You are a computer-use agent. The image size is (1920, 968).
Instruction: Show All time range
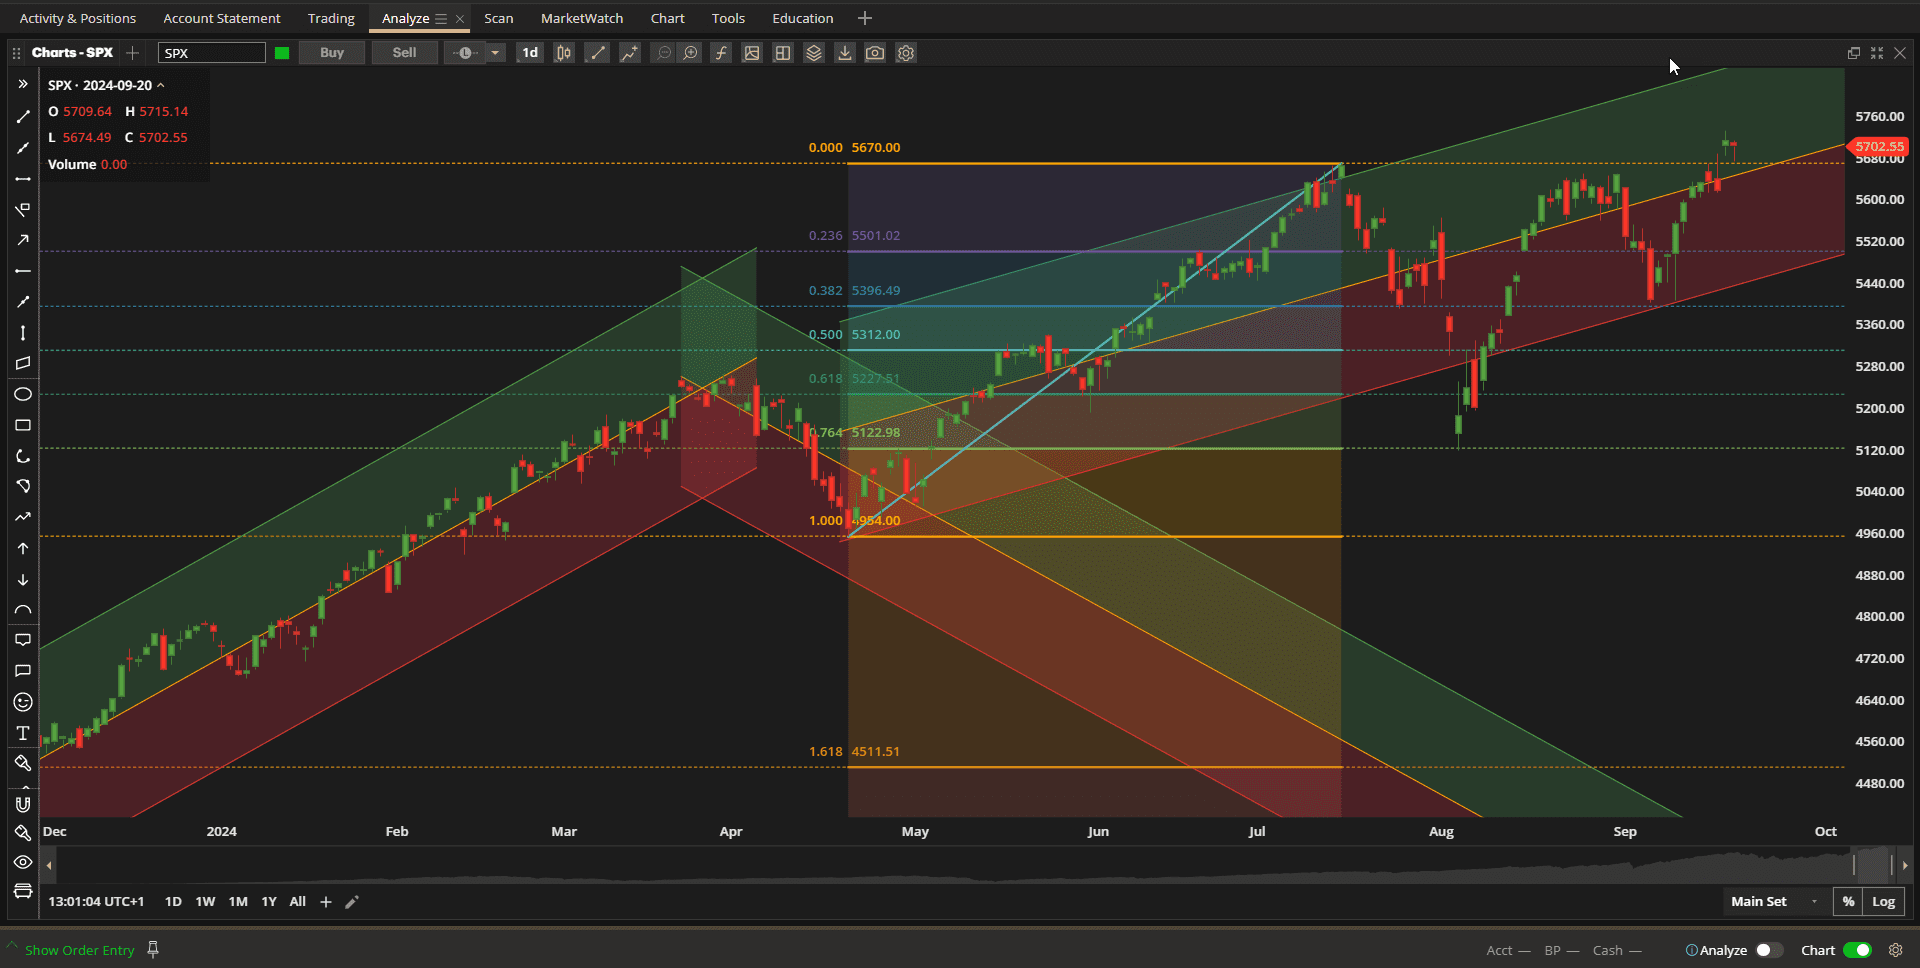coord(298,901)
